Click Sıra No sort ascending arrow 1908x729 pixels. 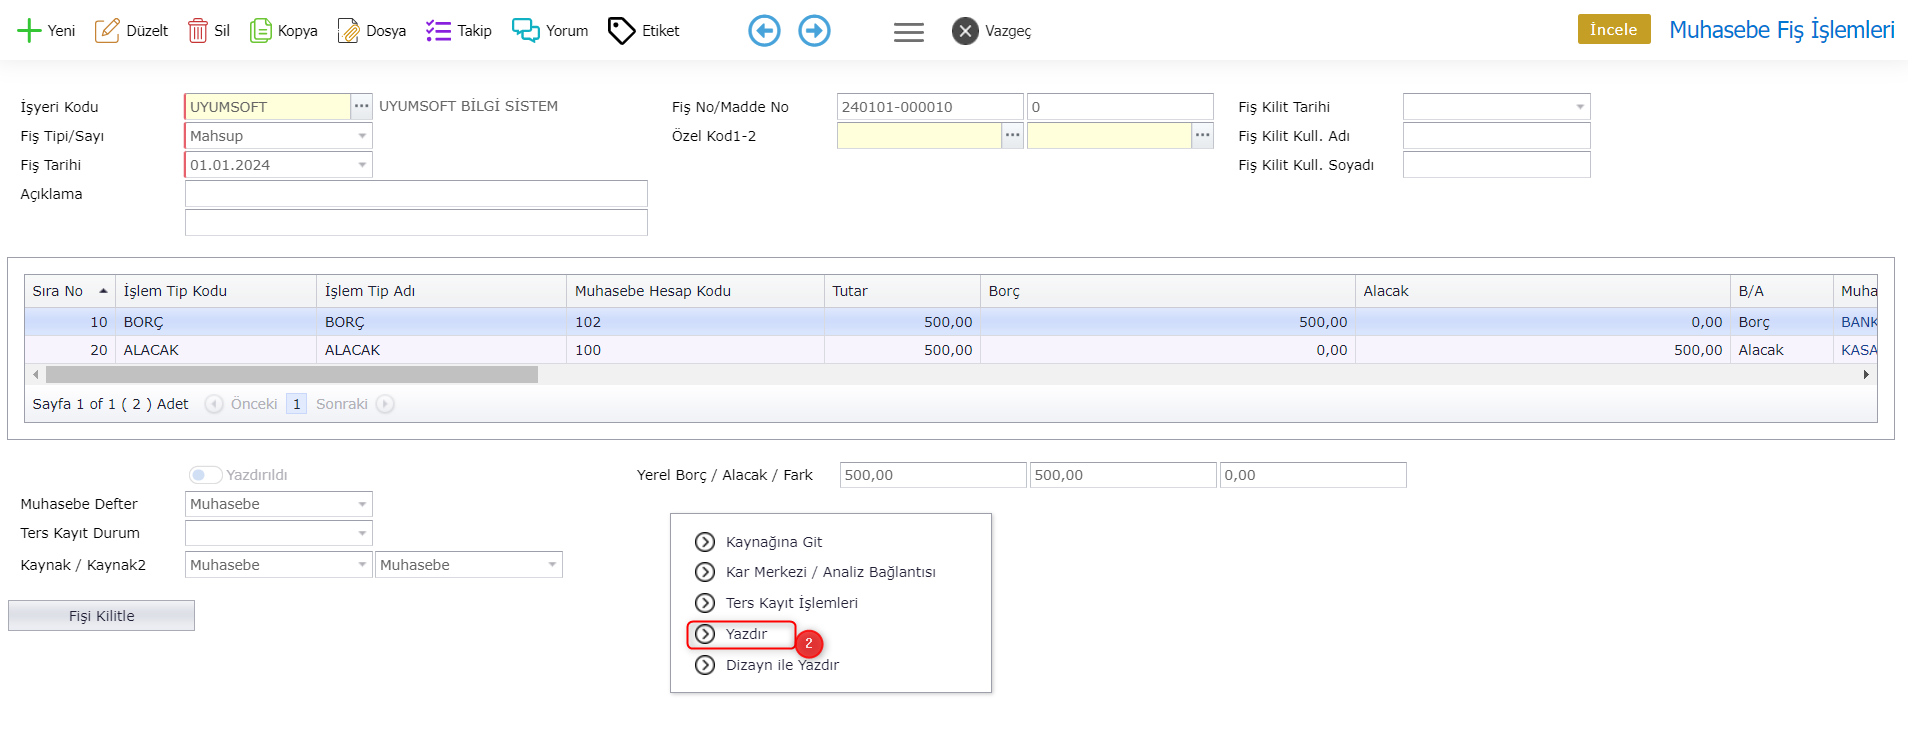[103, 291]
